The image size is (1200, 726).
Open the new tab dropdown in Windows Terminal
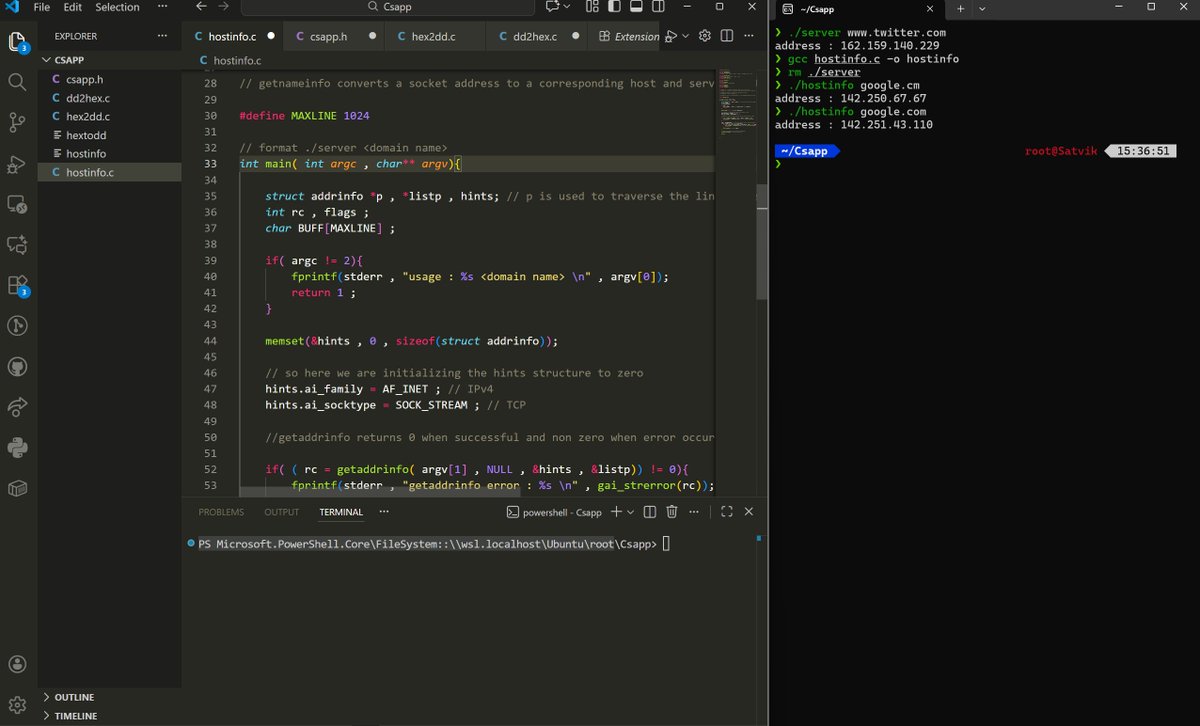982,8
